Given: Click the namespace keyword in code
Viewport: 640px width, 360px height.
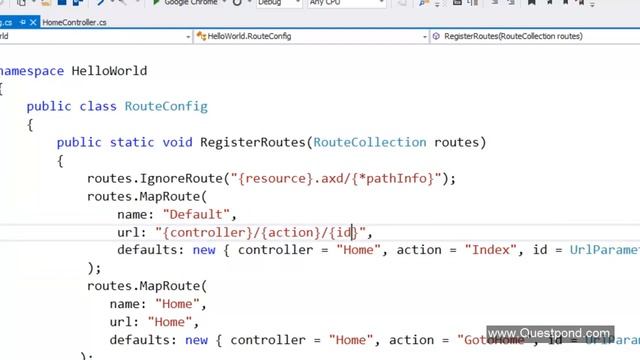Looking at the screenshot, I should 31,71.
